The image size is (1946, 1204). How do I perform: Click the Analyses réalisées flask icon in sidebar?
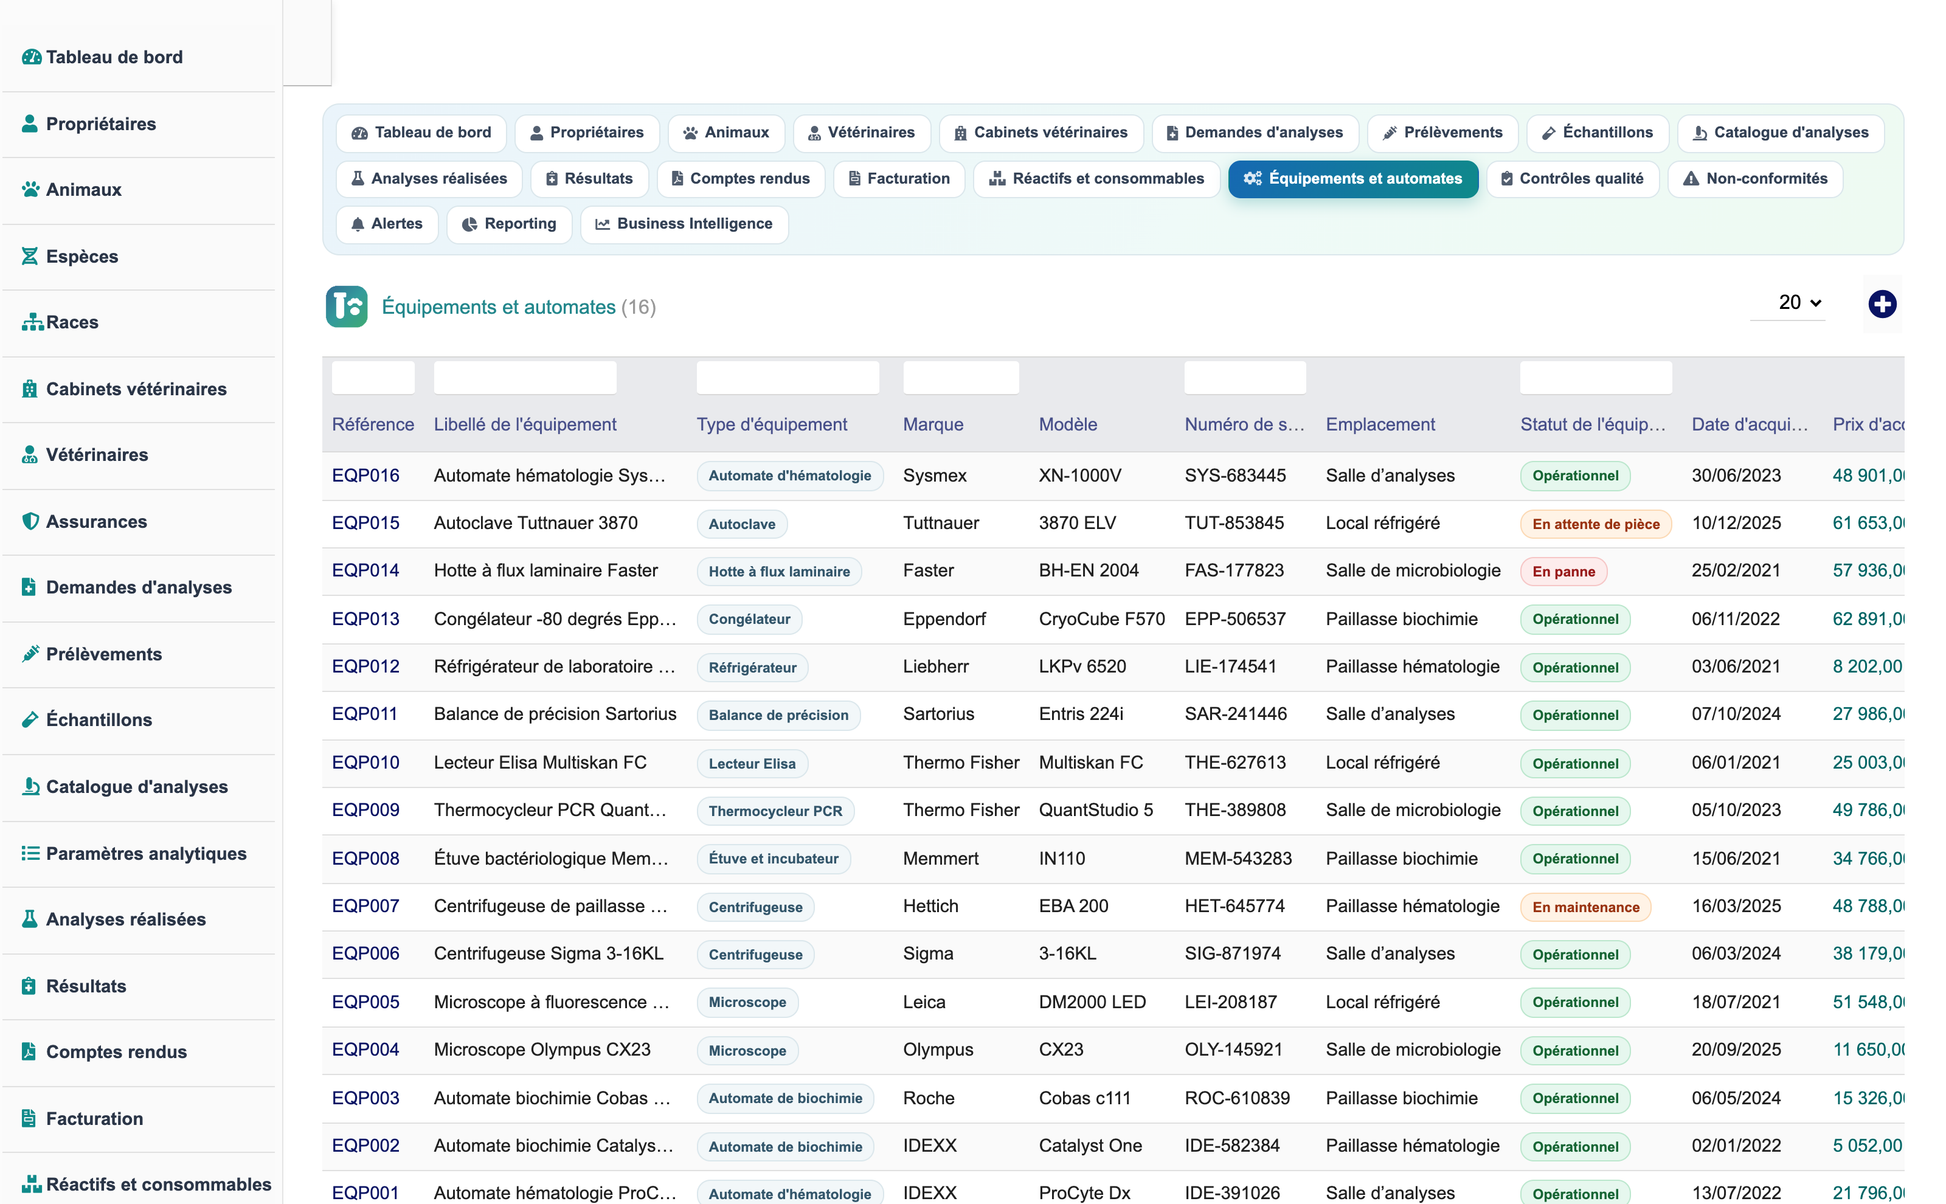[x=30, y=919]
